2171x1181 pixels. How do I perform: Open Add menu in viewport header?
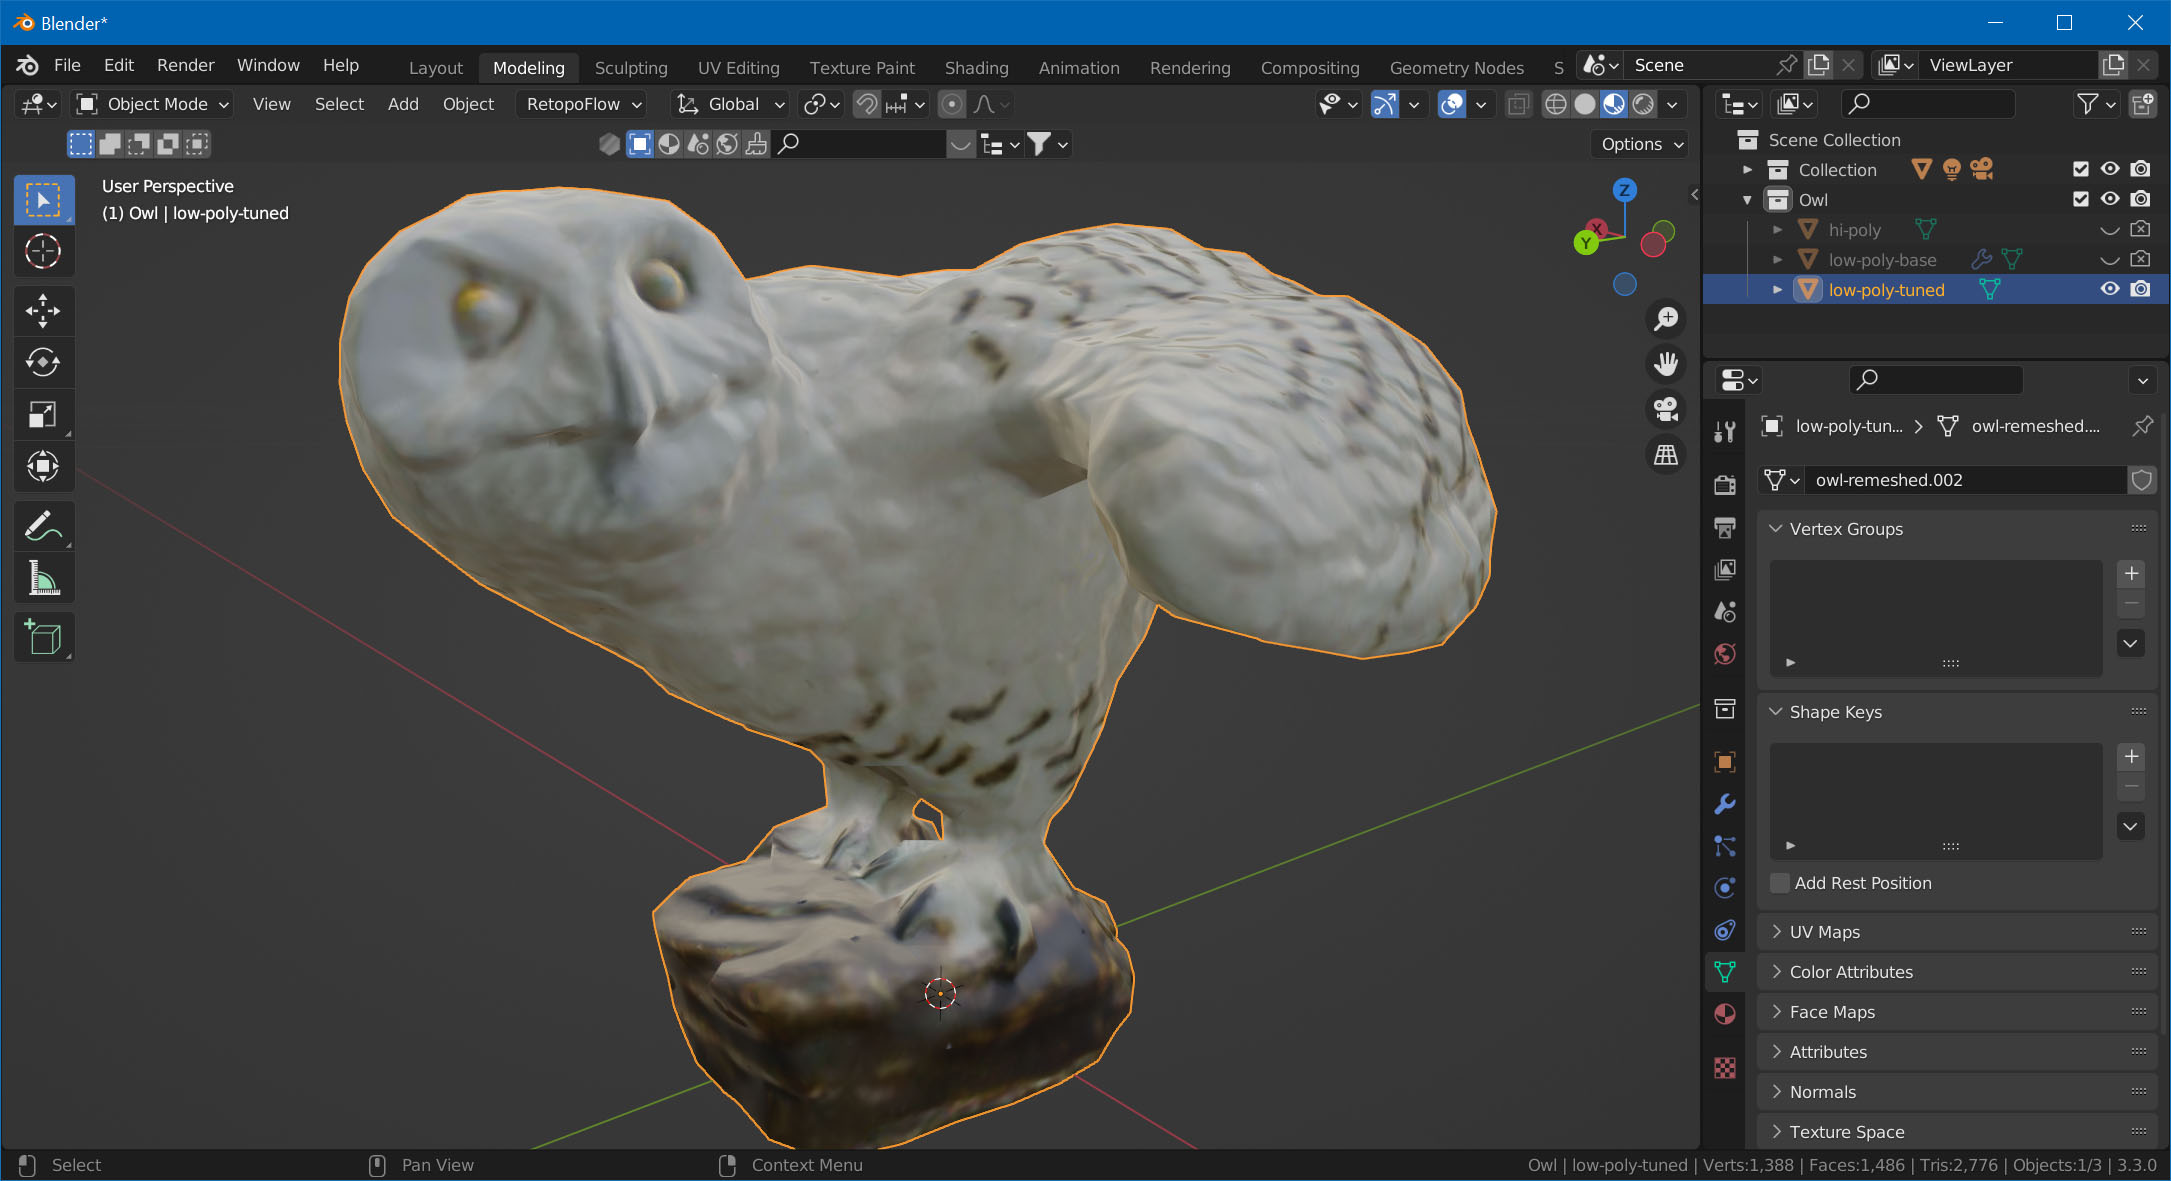403,104
